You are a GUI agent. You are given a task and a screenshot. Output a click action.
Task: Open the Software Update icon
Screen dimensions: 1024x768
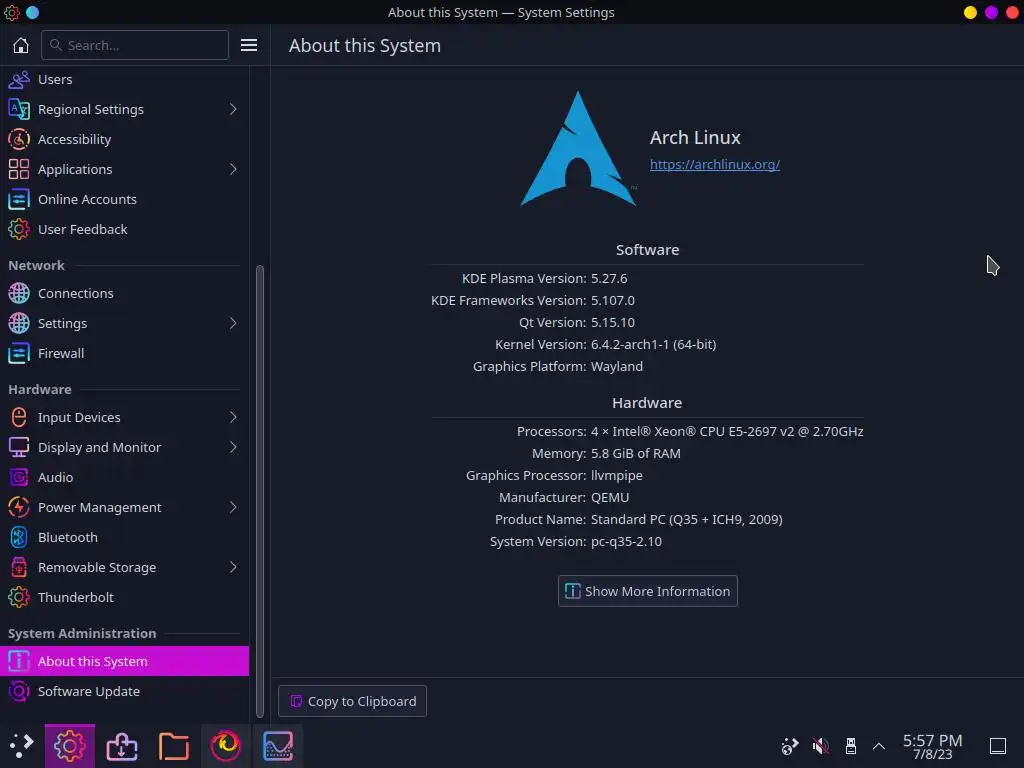(x=19, y=692)
